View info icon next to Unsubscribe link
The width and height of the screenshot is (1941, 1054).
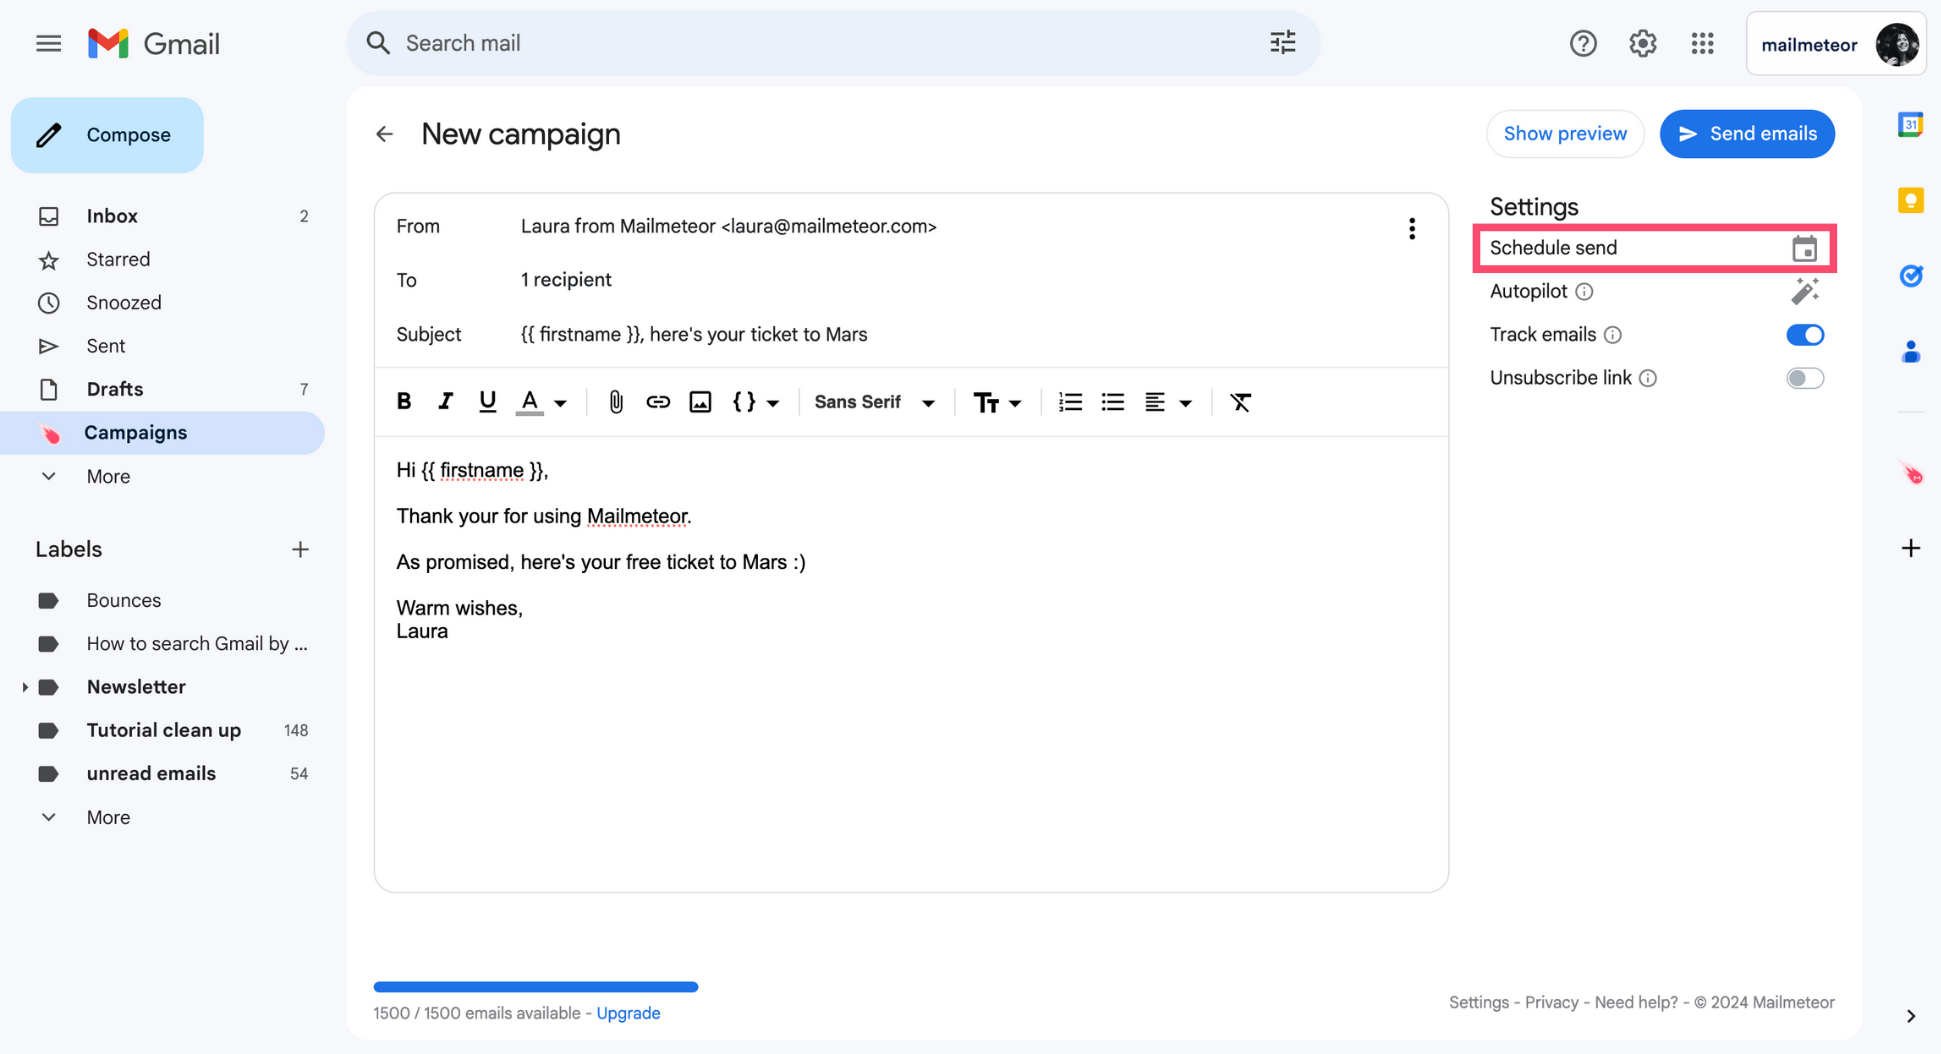click(1648, 378)
